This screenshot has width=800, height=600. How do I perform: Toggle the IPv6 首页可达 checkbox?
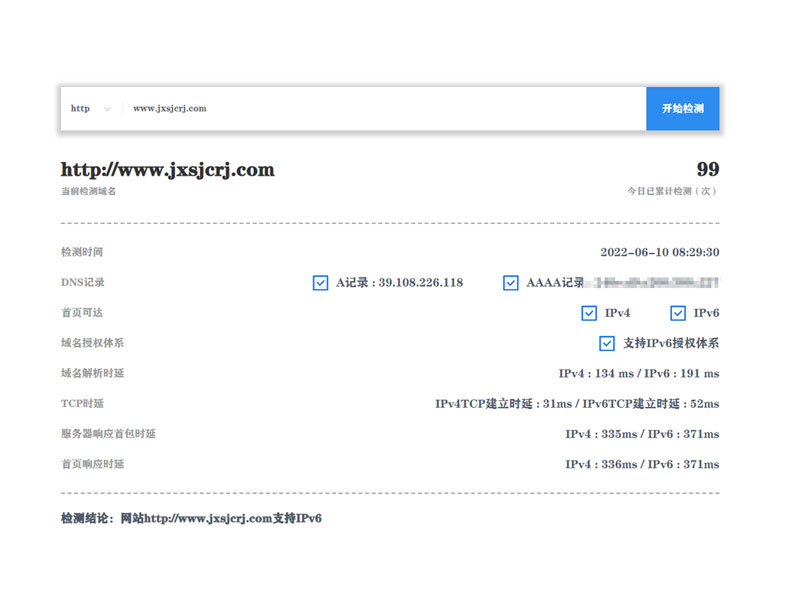(678, 313)
